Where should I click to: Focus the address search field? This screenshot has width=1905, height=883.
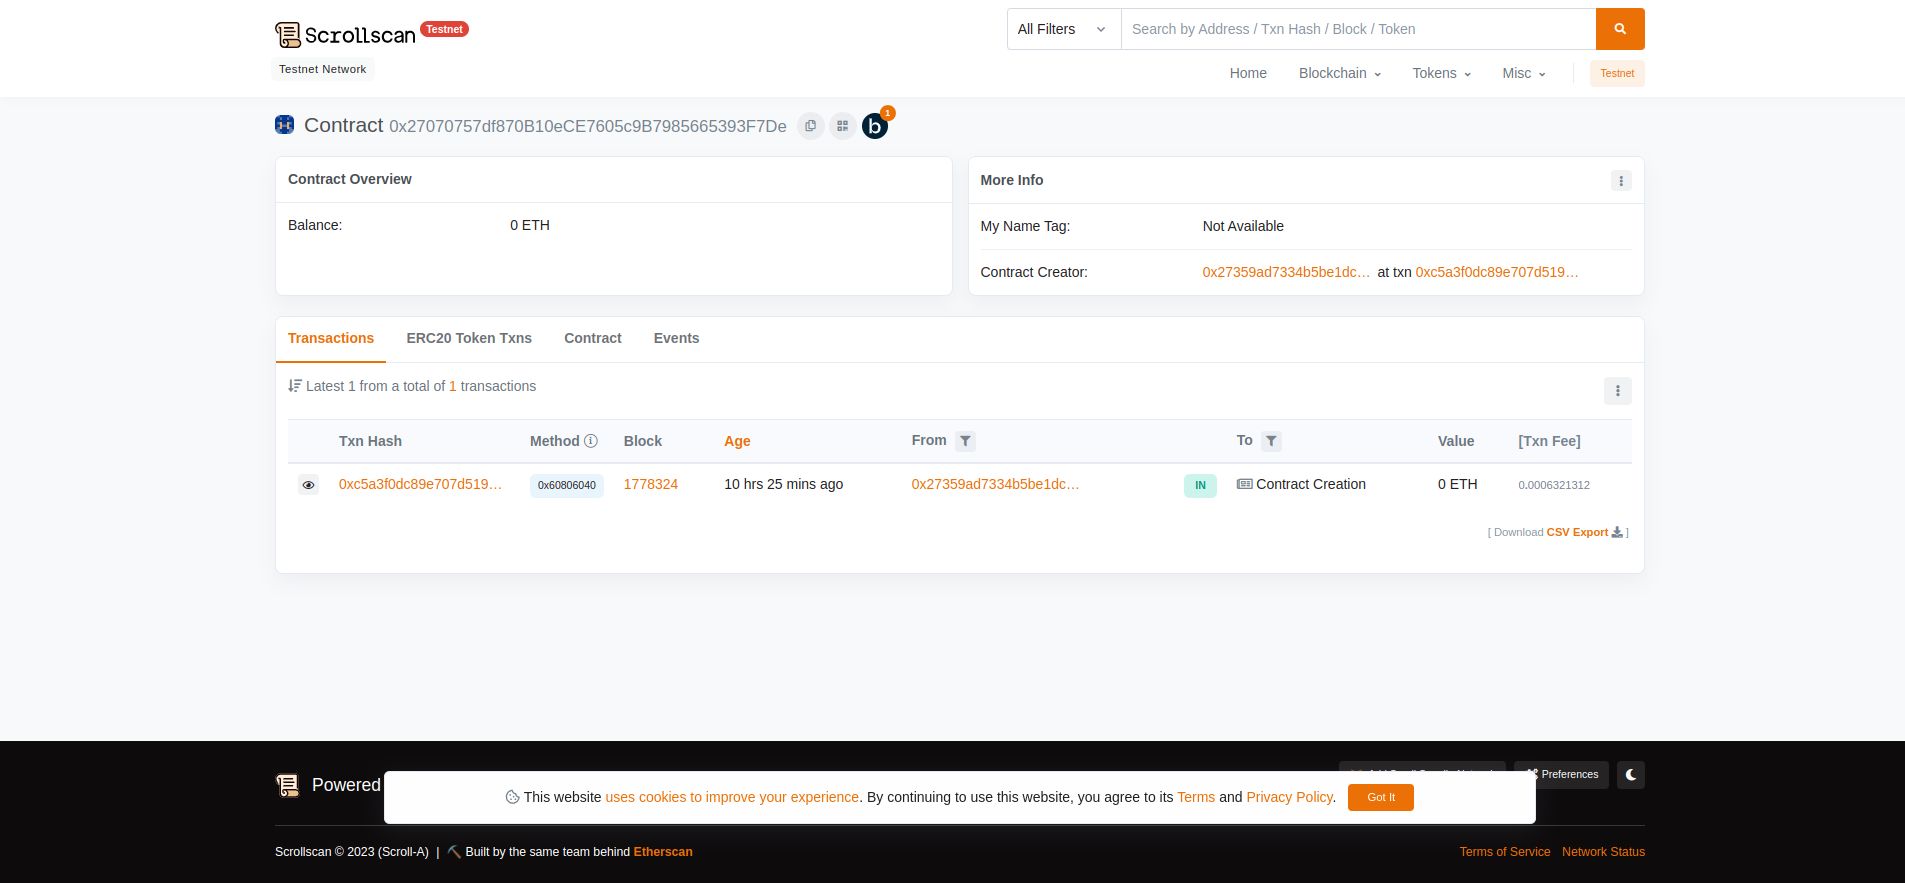[1358, 29]
